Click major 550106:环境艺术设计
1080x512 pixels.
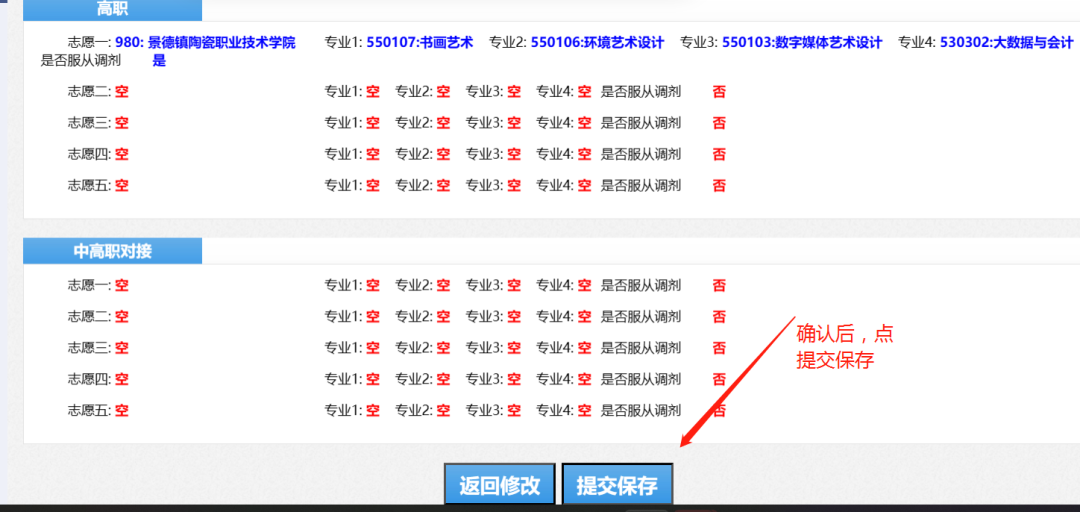(x=597, y=42)
